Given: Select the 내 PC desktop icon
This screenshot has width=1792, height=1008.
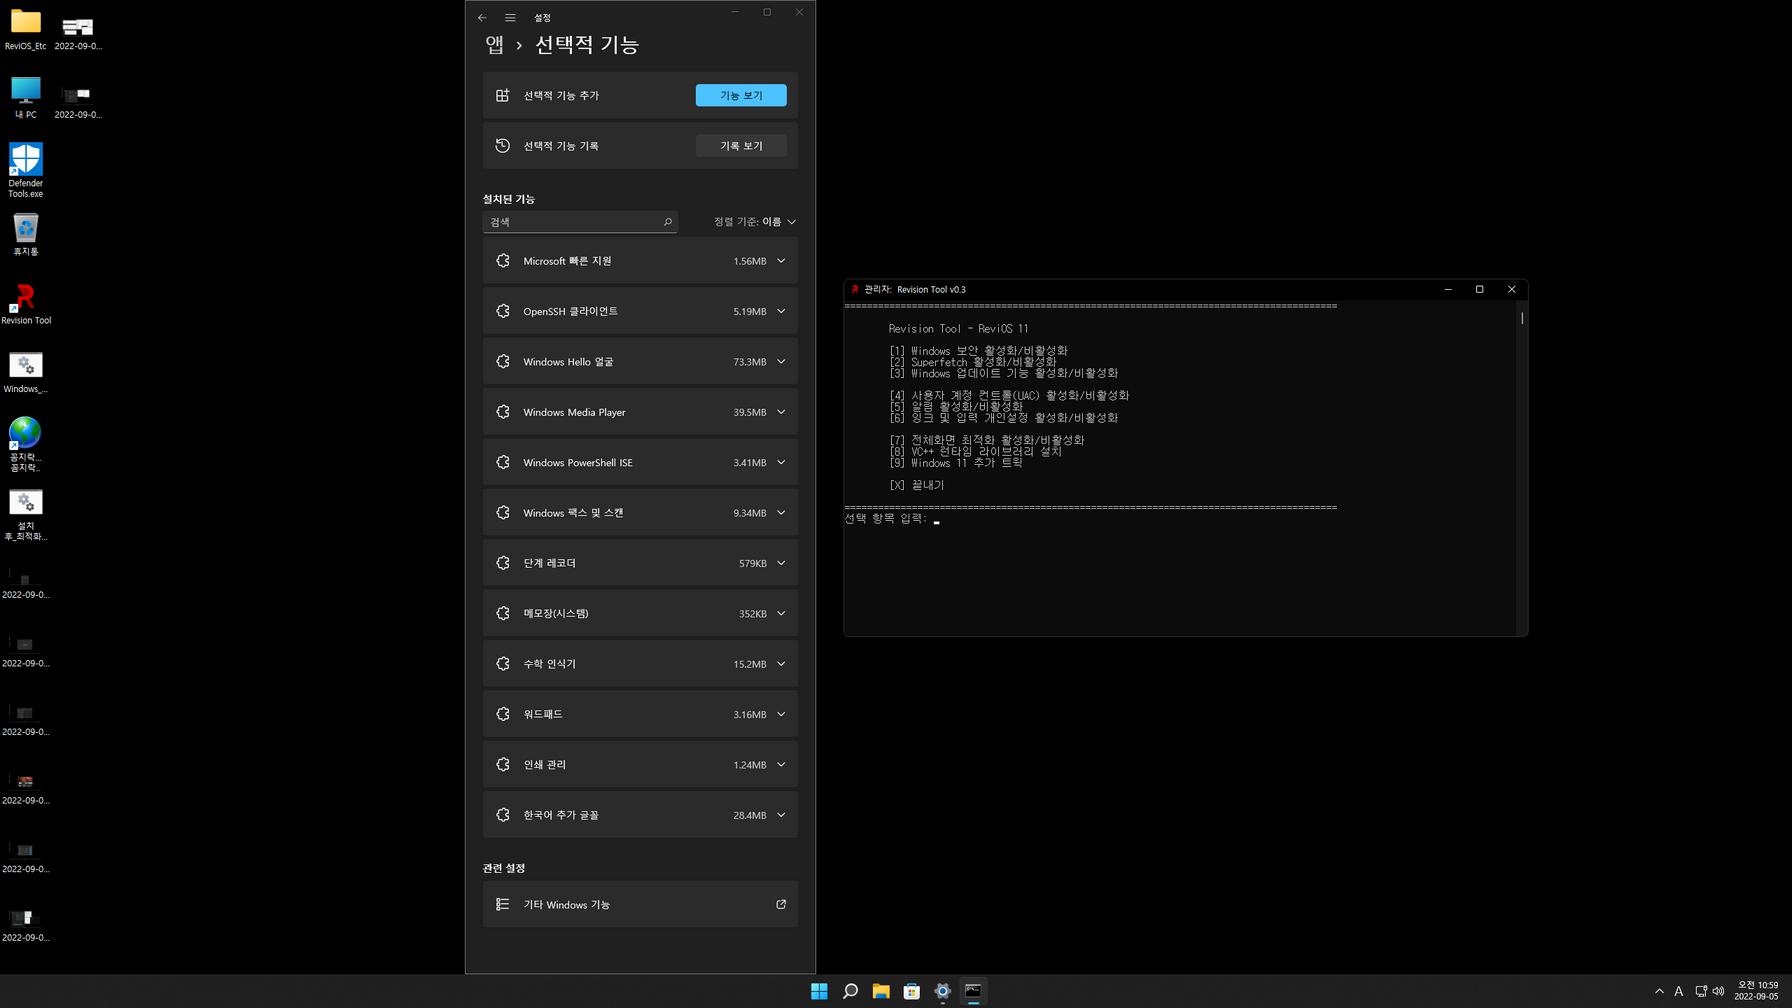Looking at the screenshot, I should 26,97.
